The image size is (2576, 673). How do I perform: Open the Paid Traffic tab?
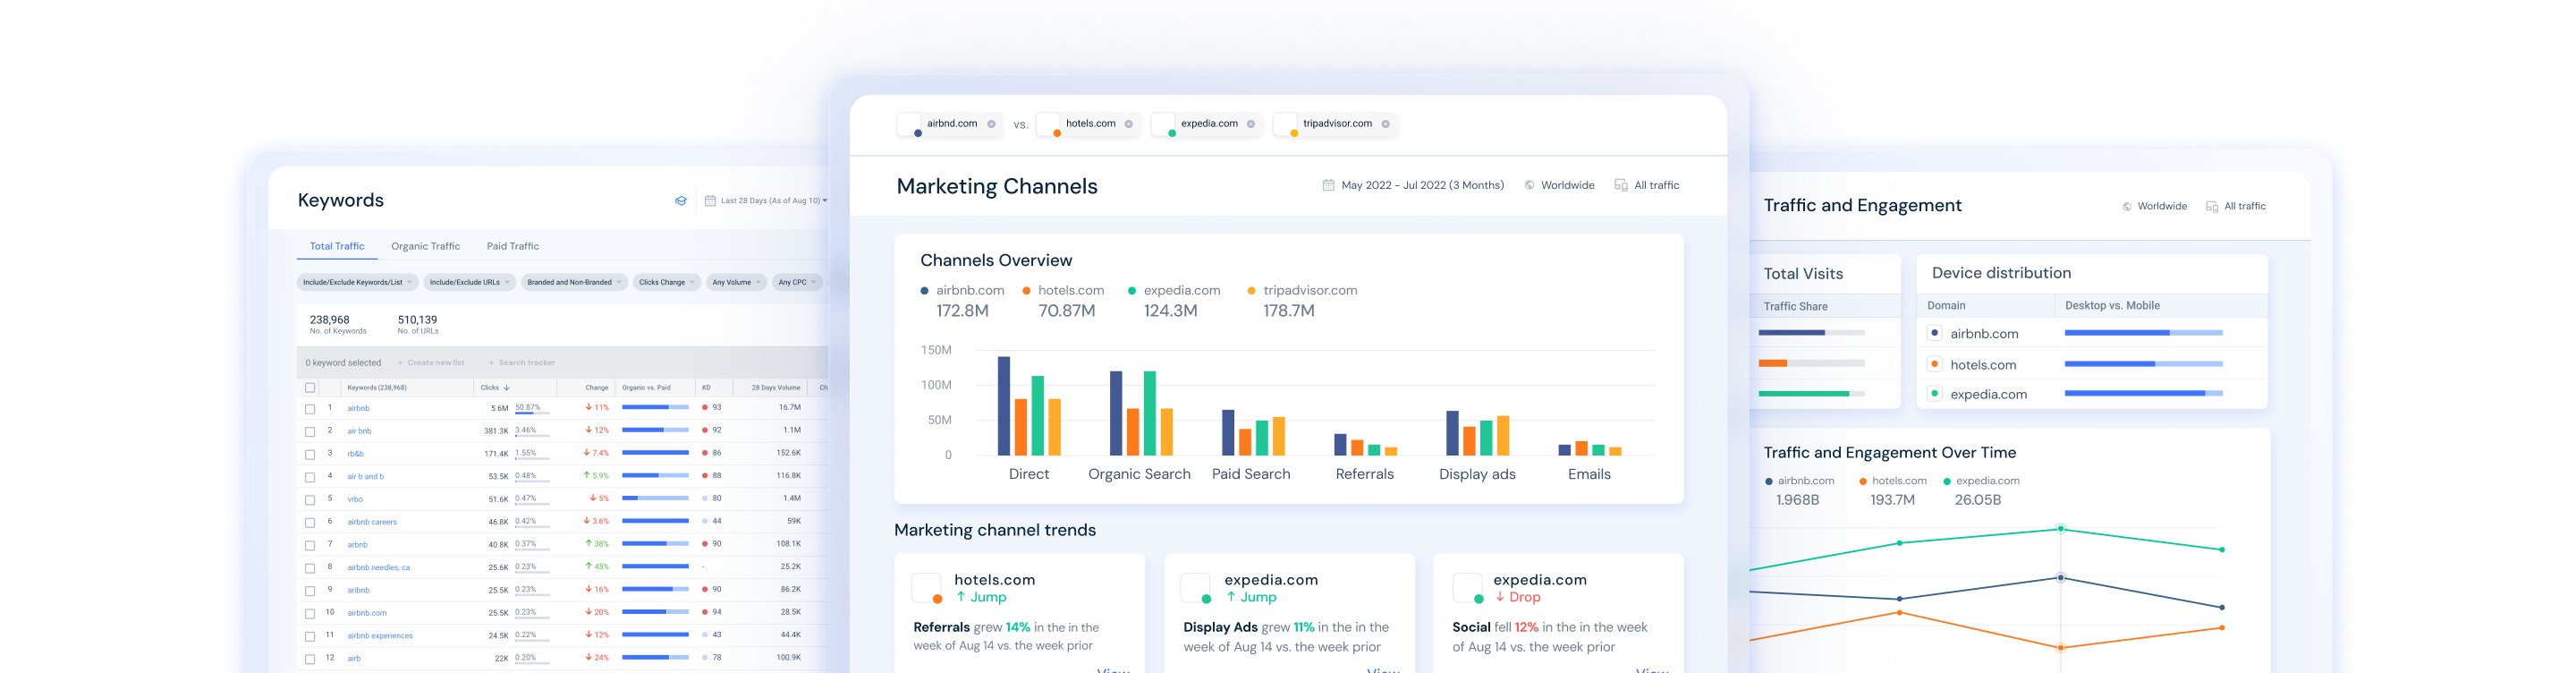512,246
